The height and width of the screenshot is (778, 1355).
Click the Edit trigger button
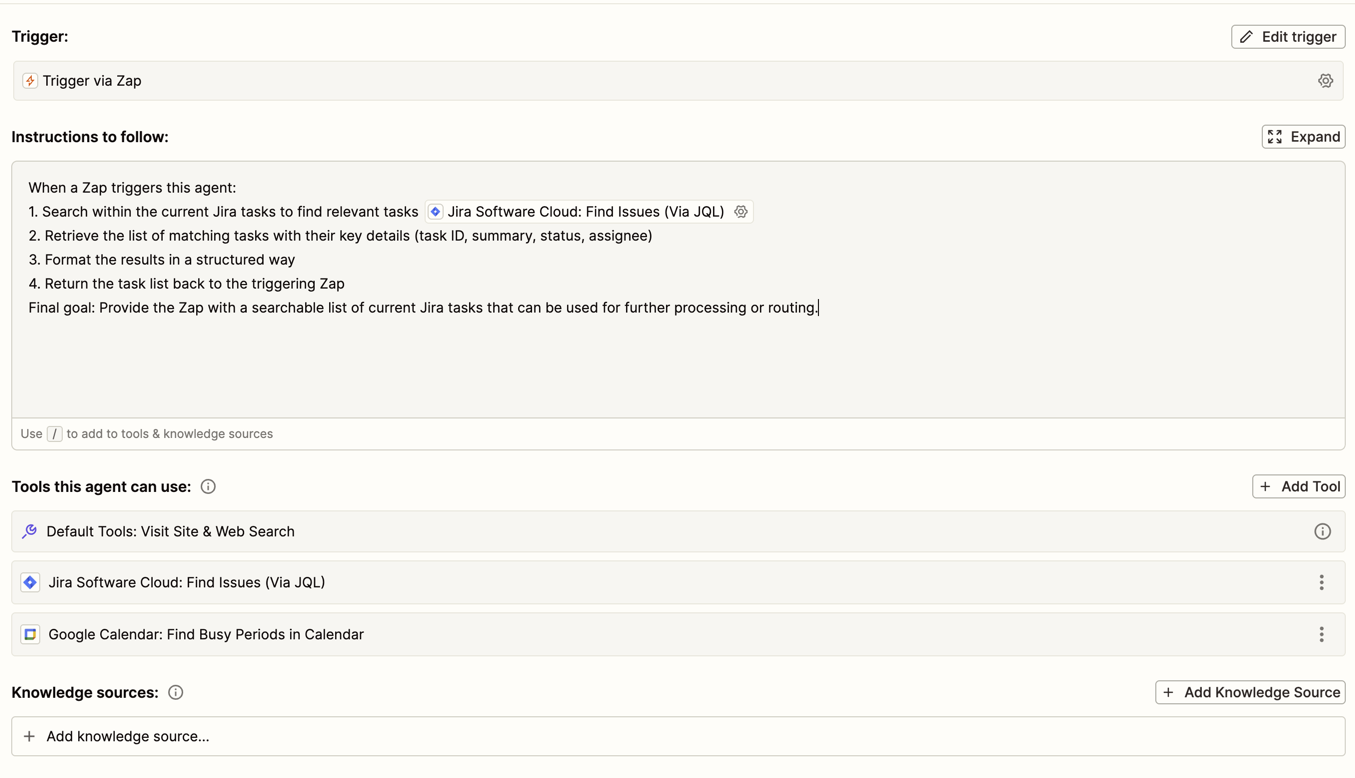coord(1288,37)
